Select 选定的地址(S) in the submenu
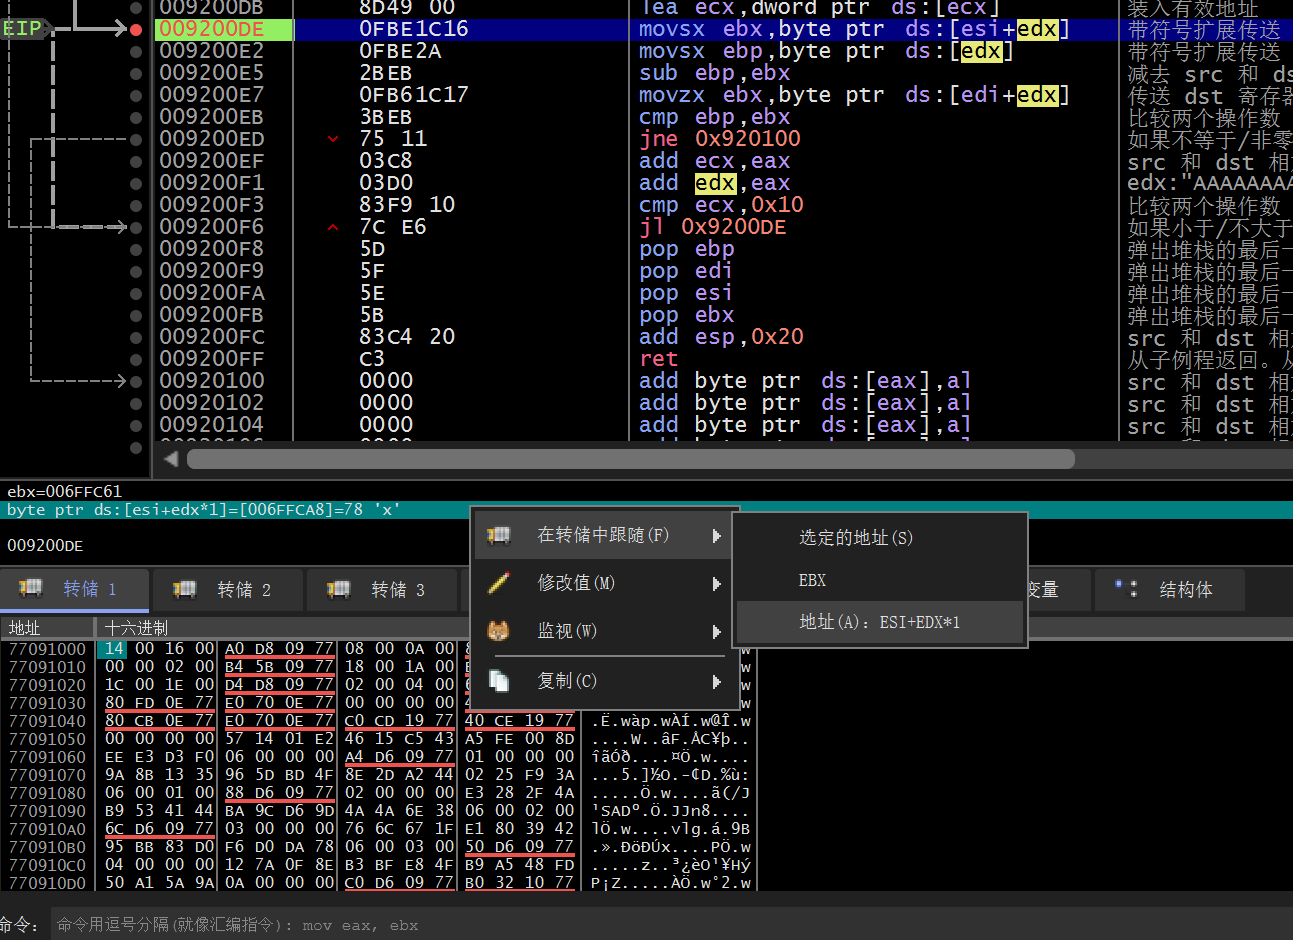1293x940 pixels. point(880,538)
